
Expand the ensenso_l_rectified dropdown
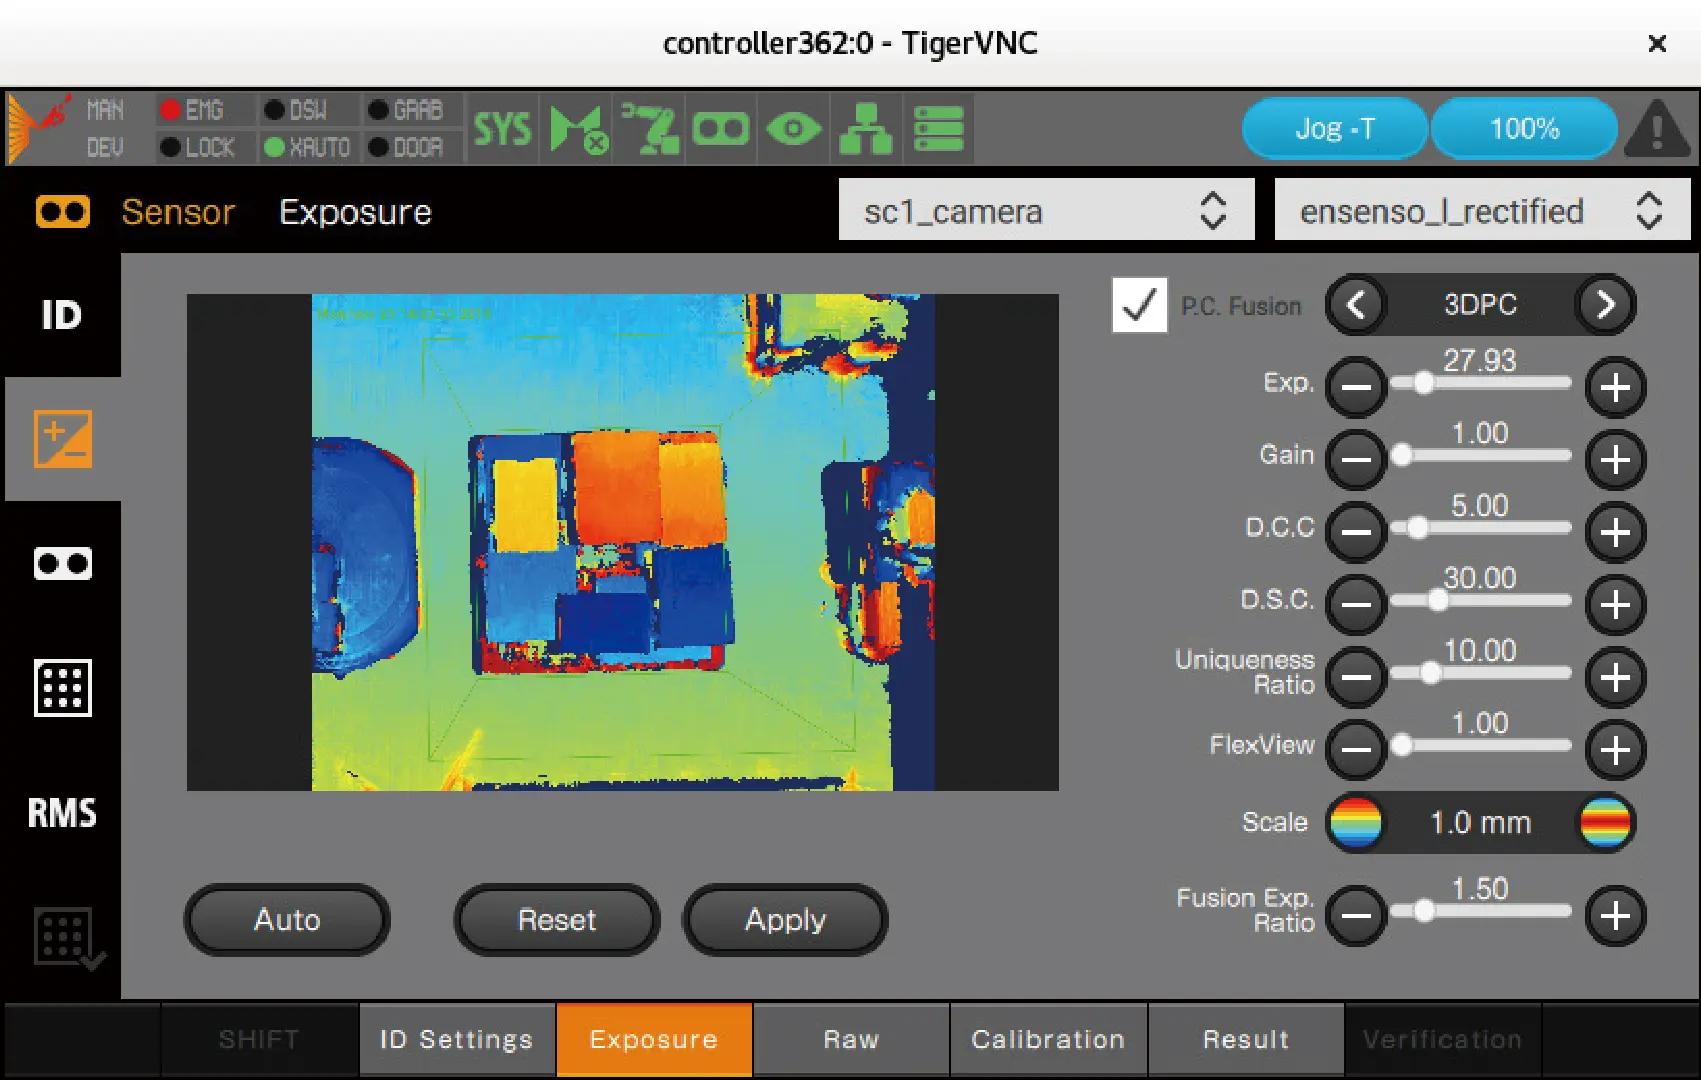point(1481,211)
